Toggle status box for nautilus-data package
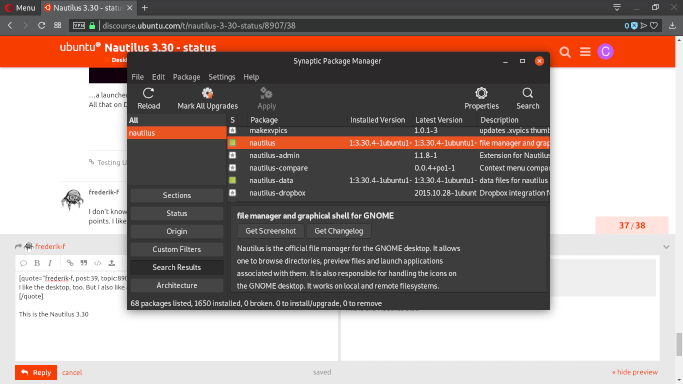Image resolution: width=683 pixels, height=384 pixels. tap(233, 180)
